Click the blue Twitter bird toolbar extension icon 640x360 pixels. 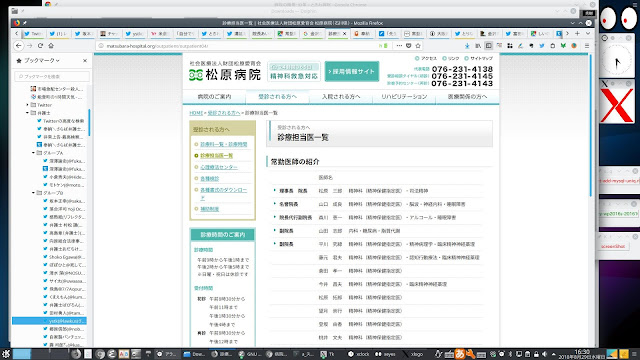click(542, 46)
